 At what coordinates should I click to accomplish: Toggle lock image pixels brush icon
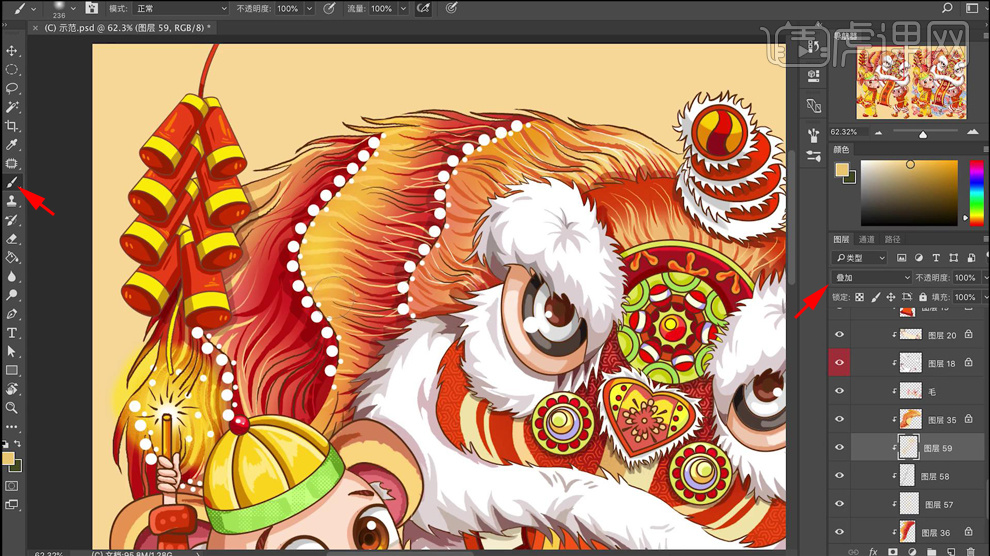tap(875, 297)
